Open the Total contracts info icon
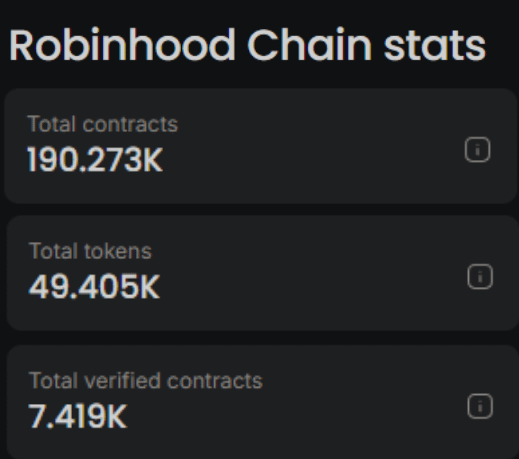The width and height of the screenshot is (519, 459). tap(477, 149)
